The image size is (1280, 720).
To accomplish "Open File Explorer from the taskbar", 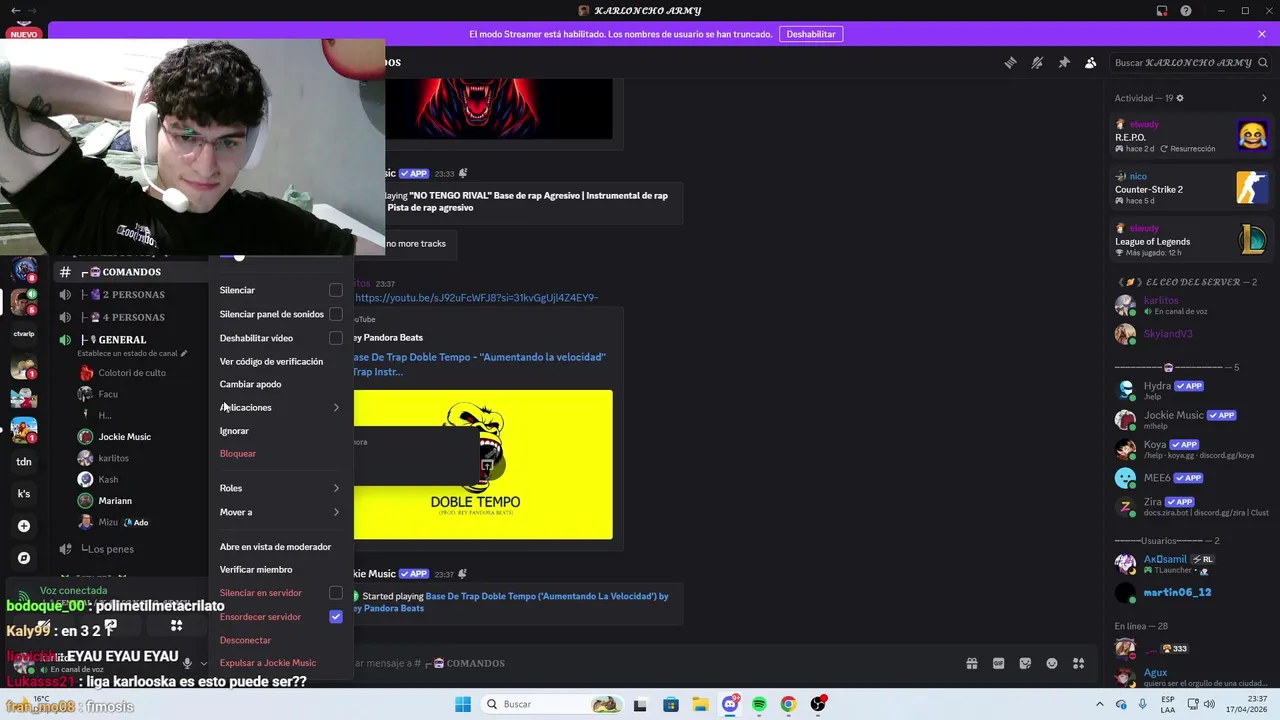I will (700, 704).
